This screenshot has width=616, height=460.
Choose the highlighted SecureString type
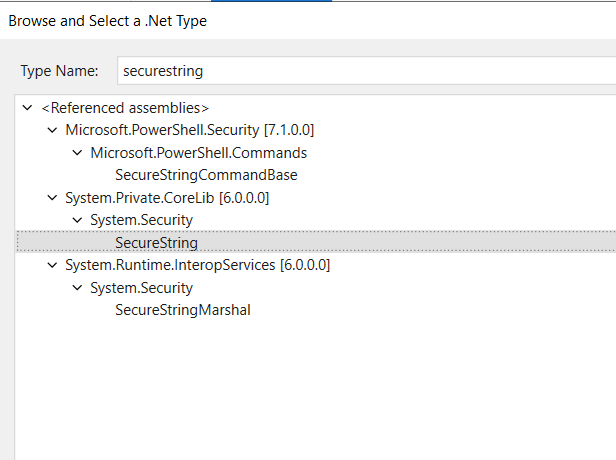coord(157,243)
